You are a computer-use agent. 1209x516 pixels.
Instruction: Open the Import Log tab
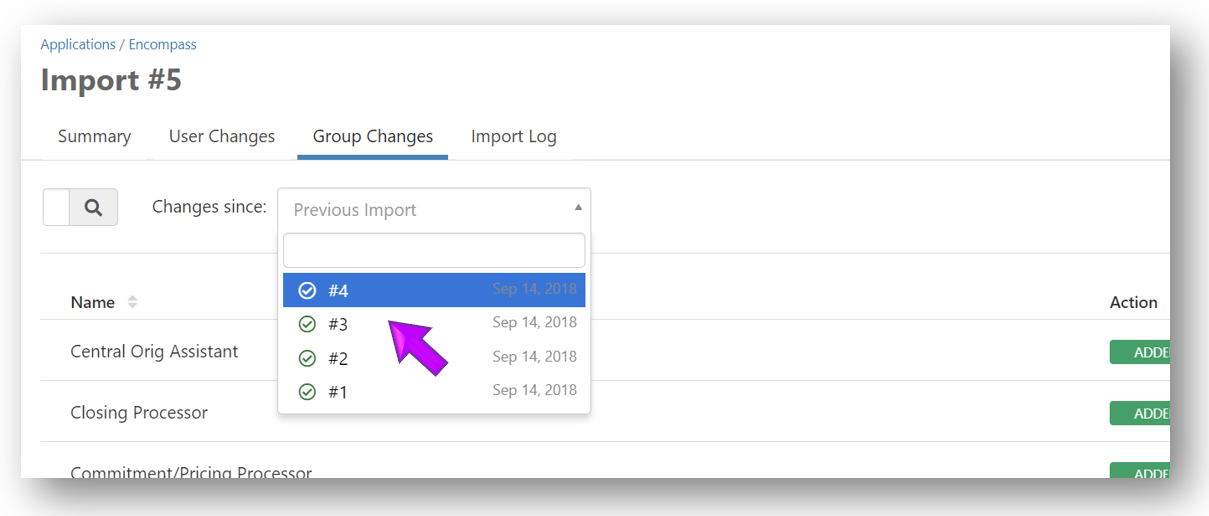click(513, 136)
